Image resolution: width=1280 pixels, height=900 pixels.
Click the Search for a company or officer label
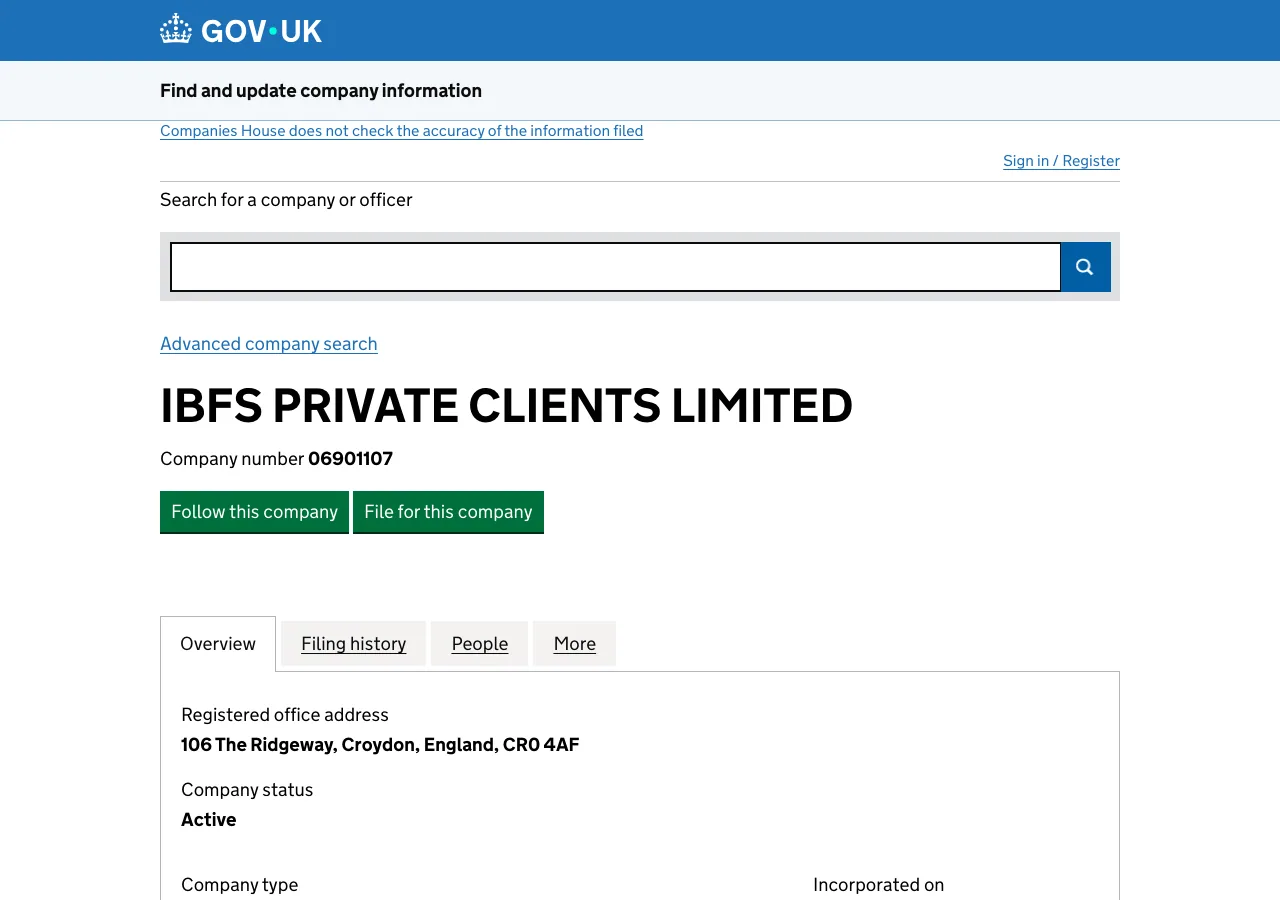(x=286, y=199)
